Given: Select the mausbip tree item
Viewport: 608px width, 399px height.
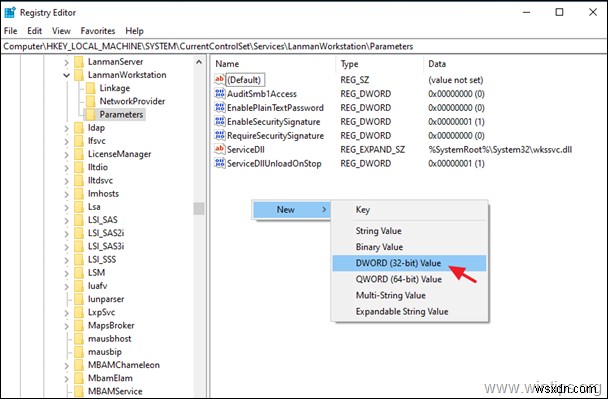Looking at the screenshot, I should (105, 352).
